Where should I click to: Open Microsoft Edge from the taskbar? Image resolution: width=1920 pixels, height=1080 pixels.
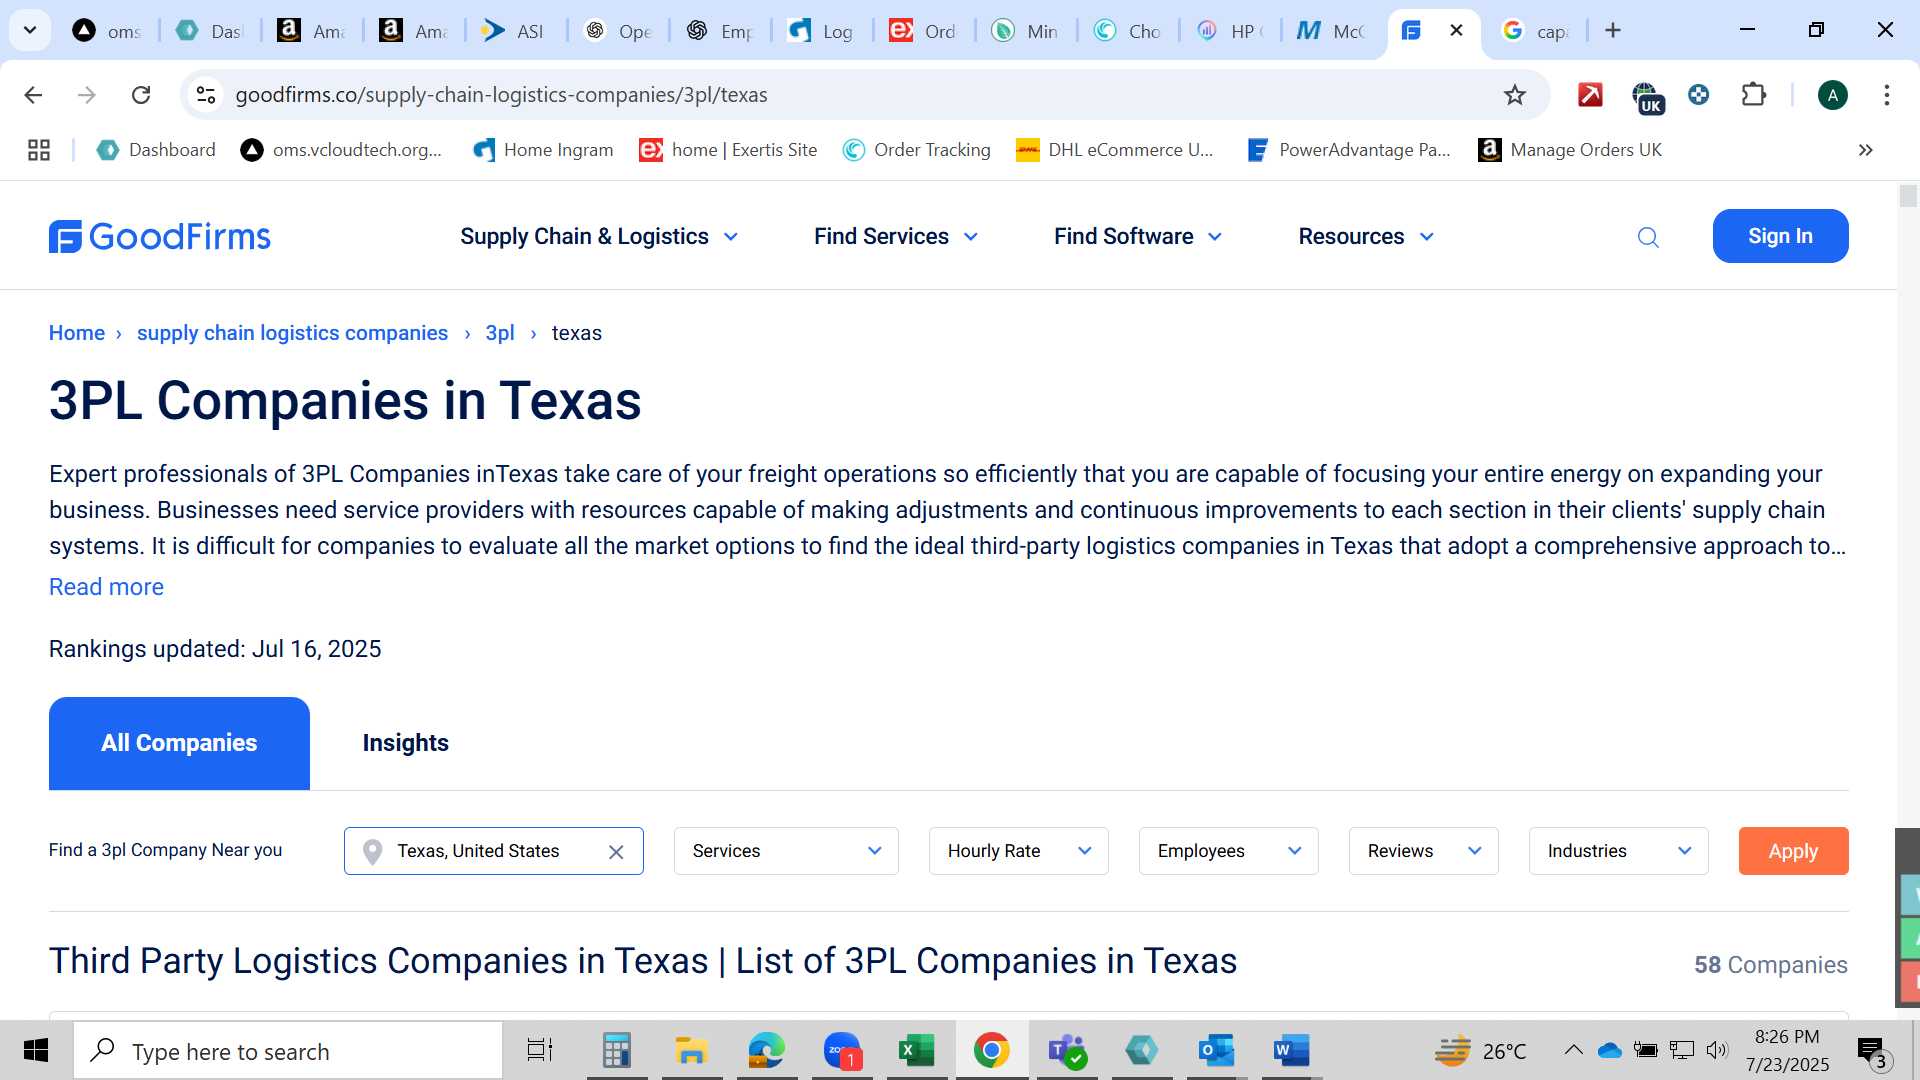766,1050
